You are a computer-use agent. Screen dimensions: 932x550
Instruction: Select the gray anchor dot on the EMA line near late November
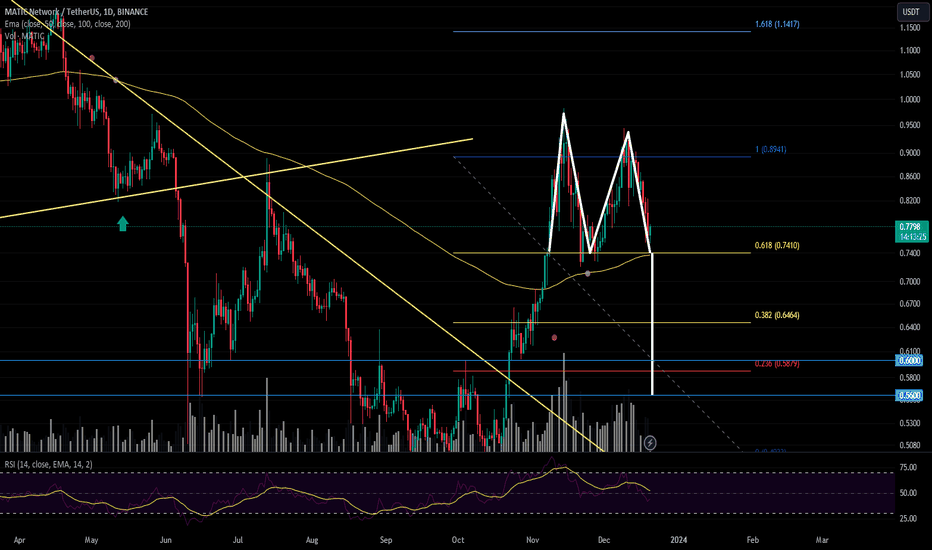click(587, 274)
